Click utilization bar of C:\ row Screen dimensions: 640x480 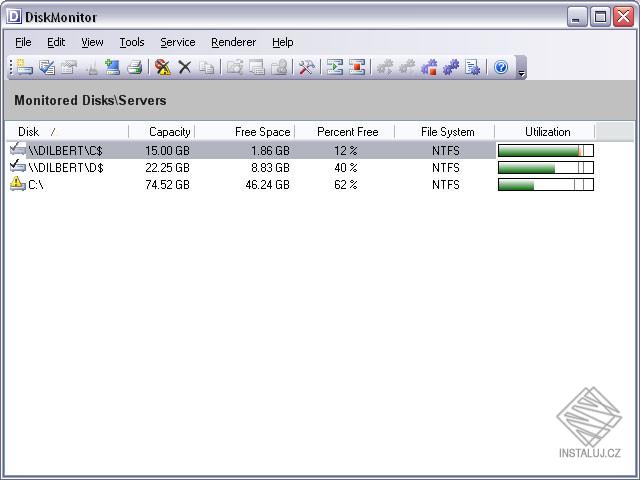coord(546,185)
